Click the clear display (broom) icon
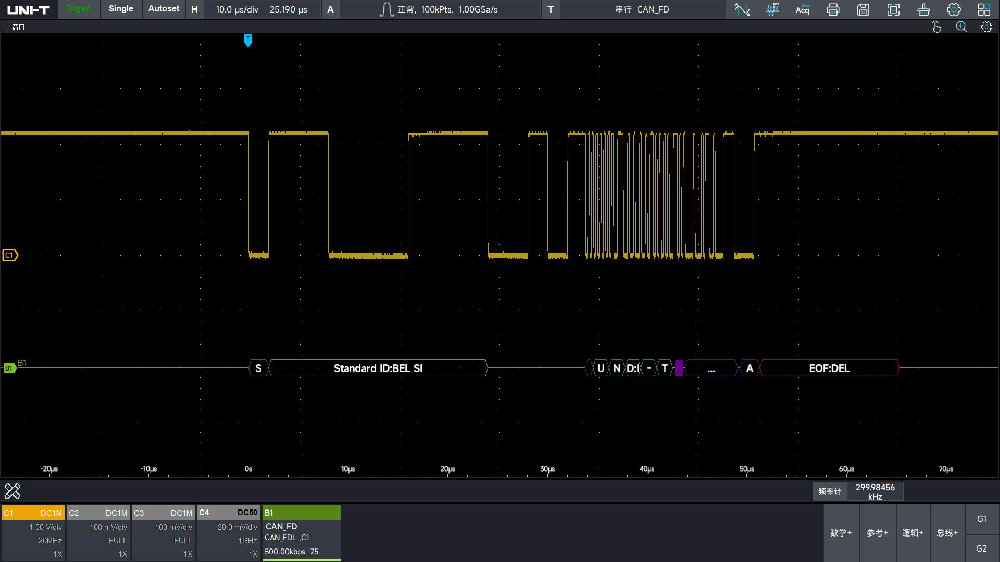1000x562 pixels. coord(924,9)
